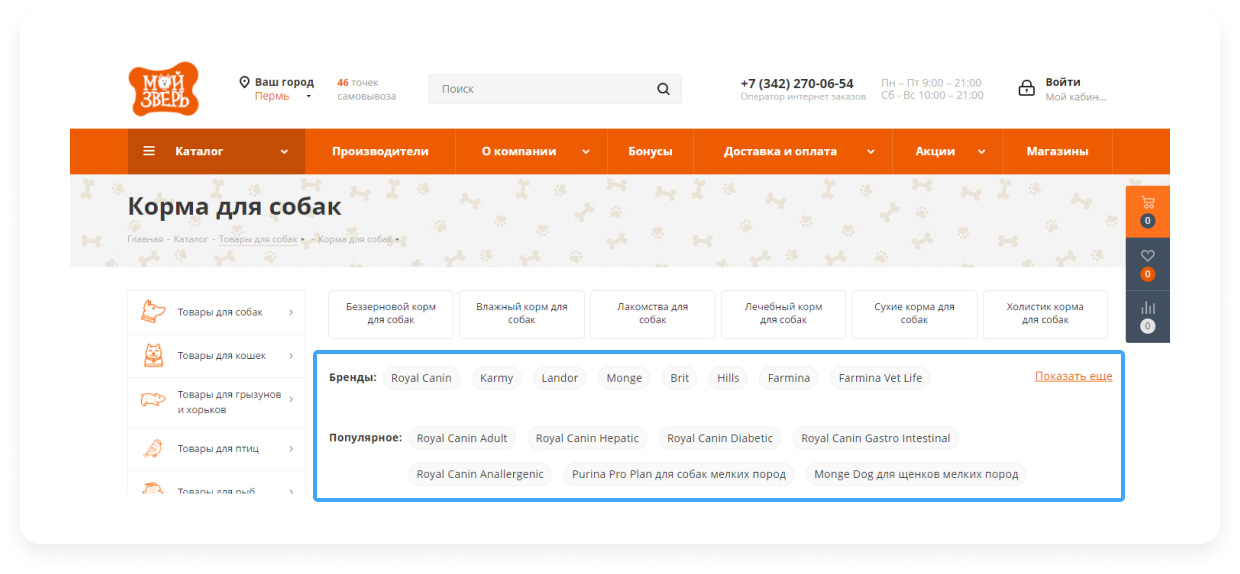Open the Акции menu item
This screenshot has width=1240, height=574.
point(935,152)
